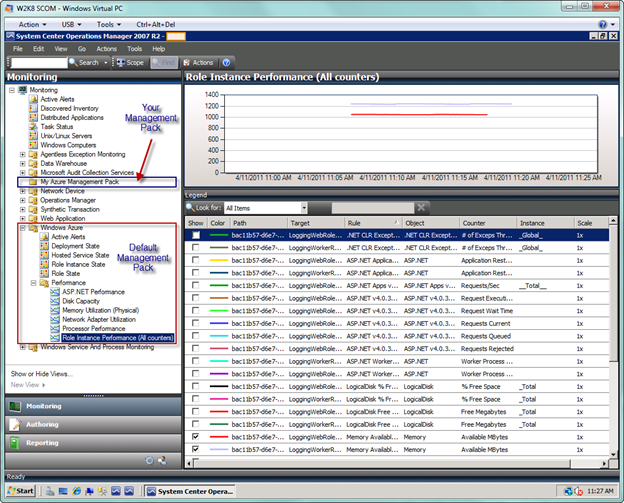Open the Authoring workspace pane icon
The width and height of the screenshot is (624, 503).
[15, 425]
